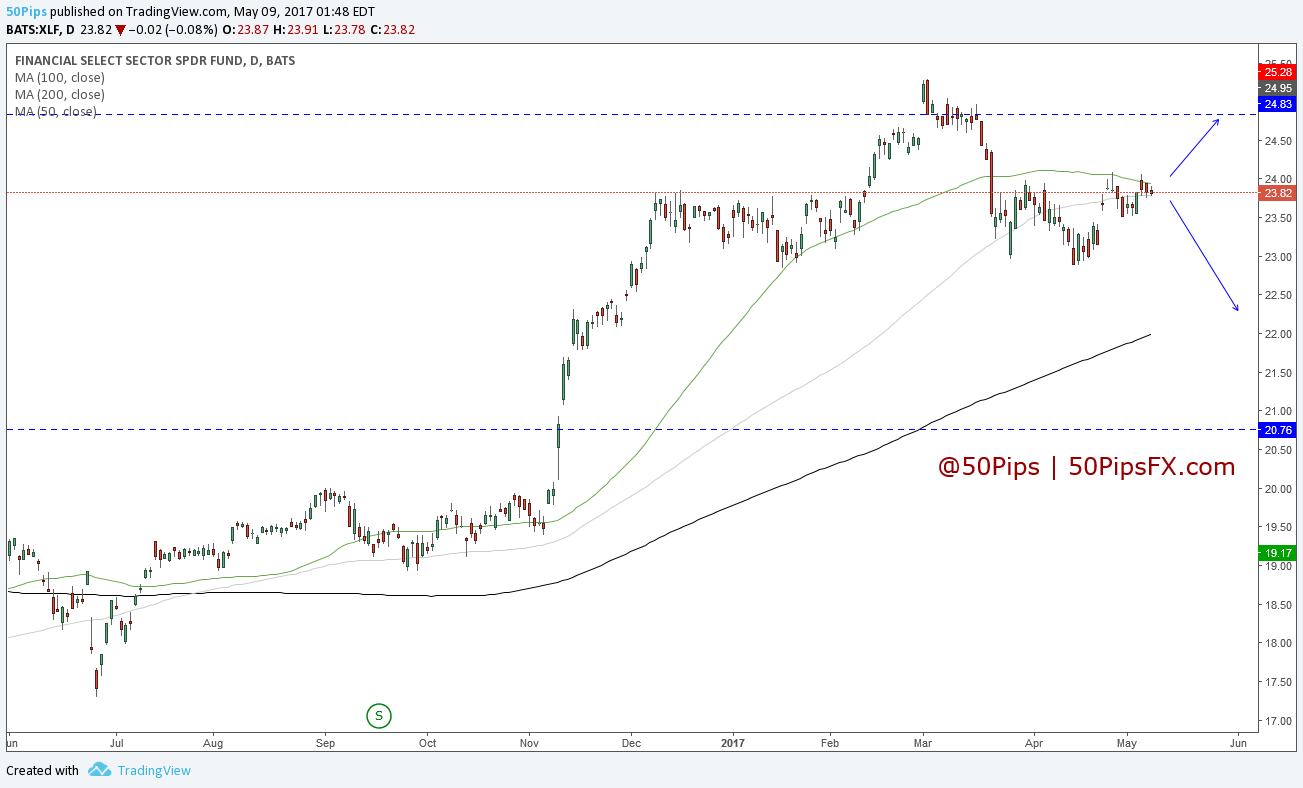This screenshot has width=1303, height=788.
Task: Click the green 19.17 price label
Action: point(1277,552)
